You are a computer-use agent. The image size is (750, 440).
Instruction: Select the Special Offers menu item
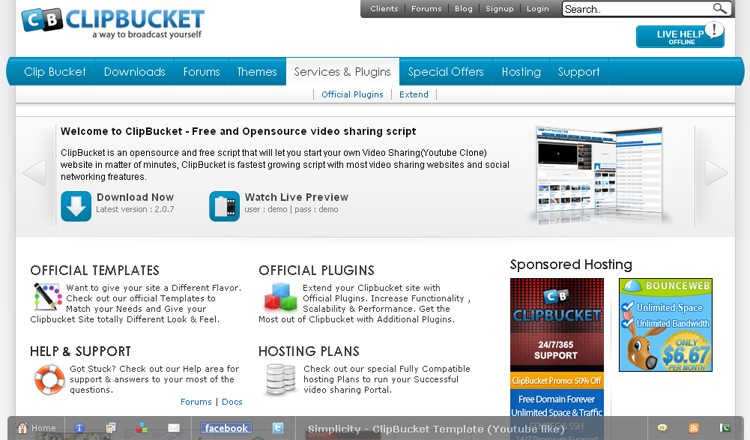(445, 72)
